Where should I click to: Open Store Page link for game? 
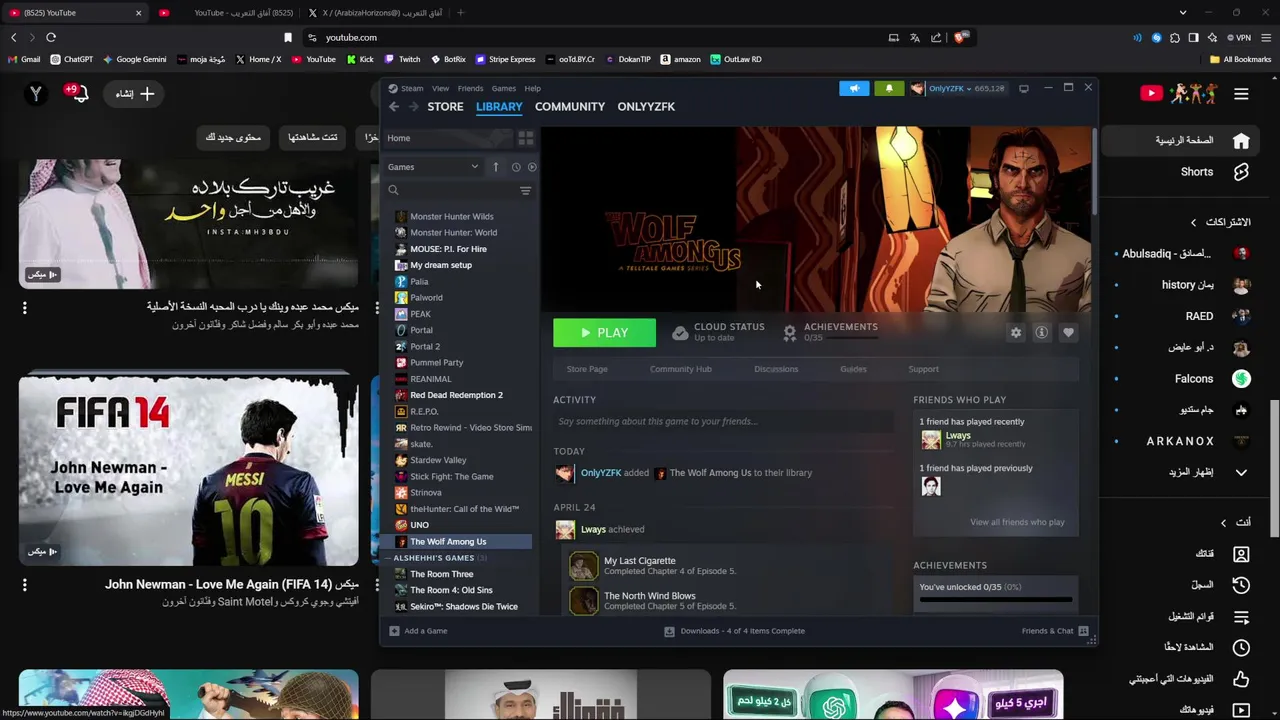pyautogui.click(x=587, y=369)
